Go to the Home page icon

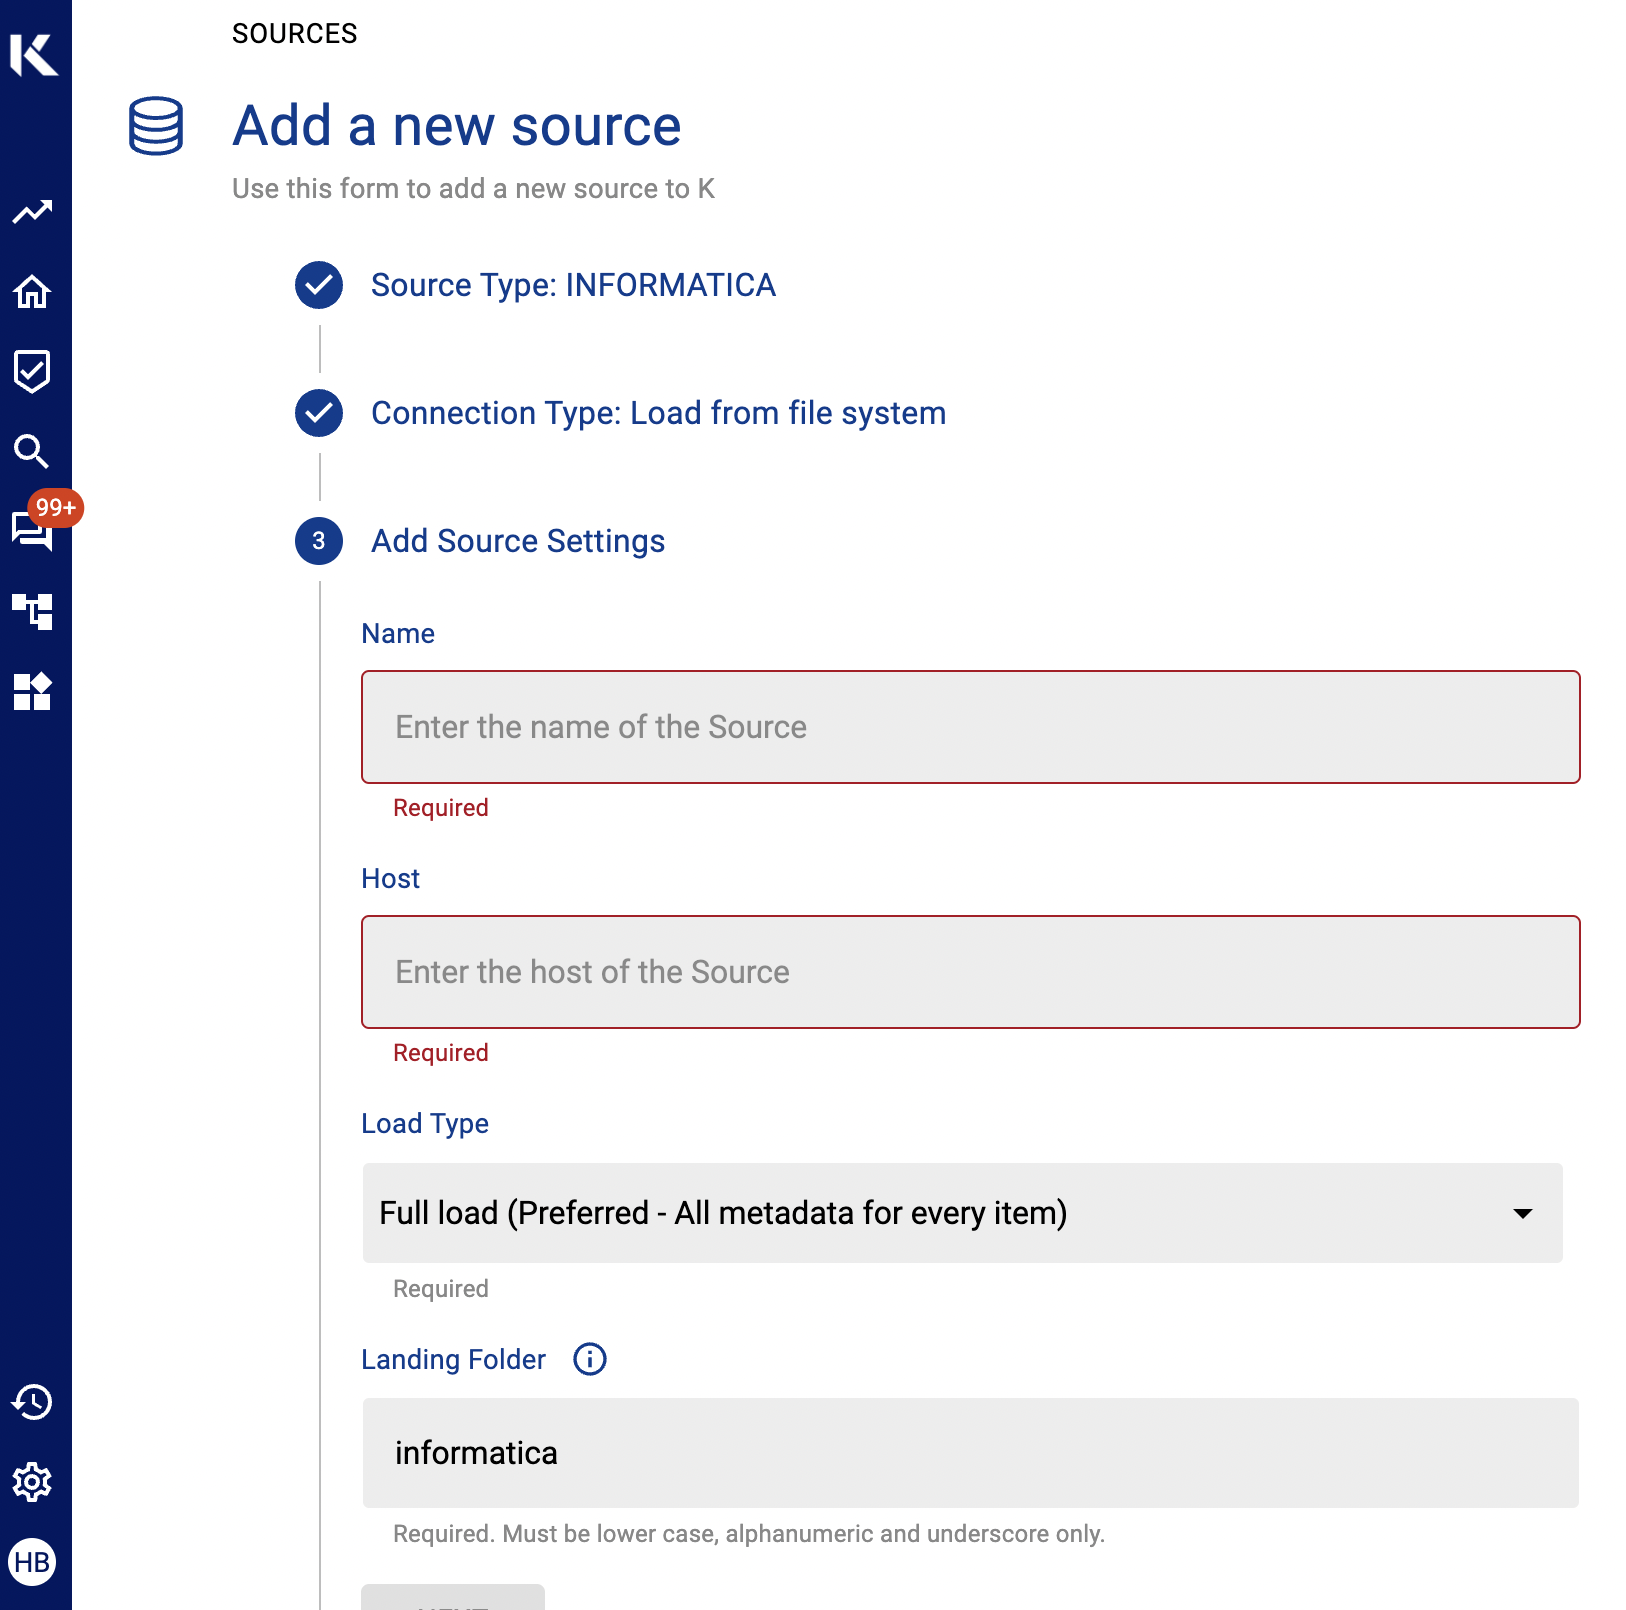[x=32, y=292]
